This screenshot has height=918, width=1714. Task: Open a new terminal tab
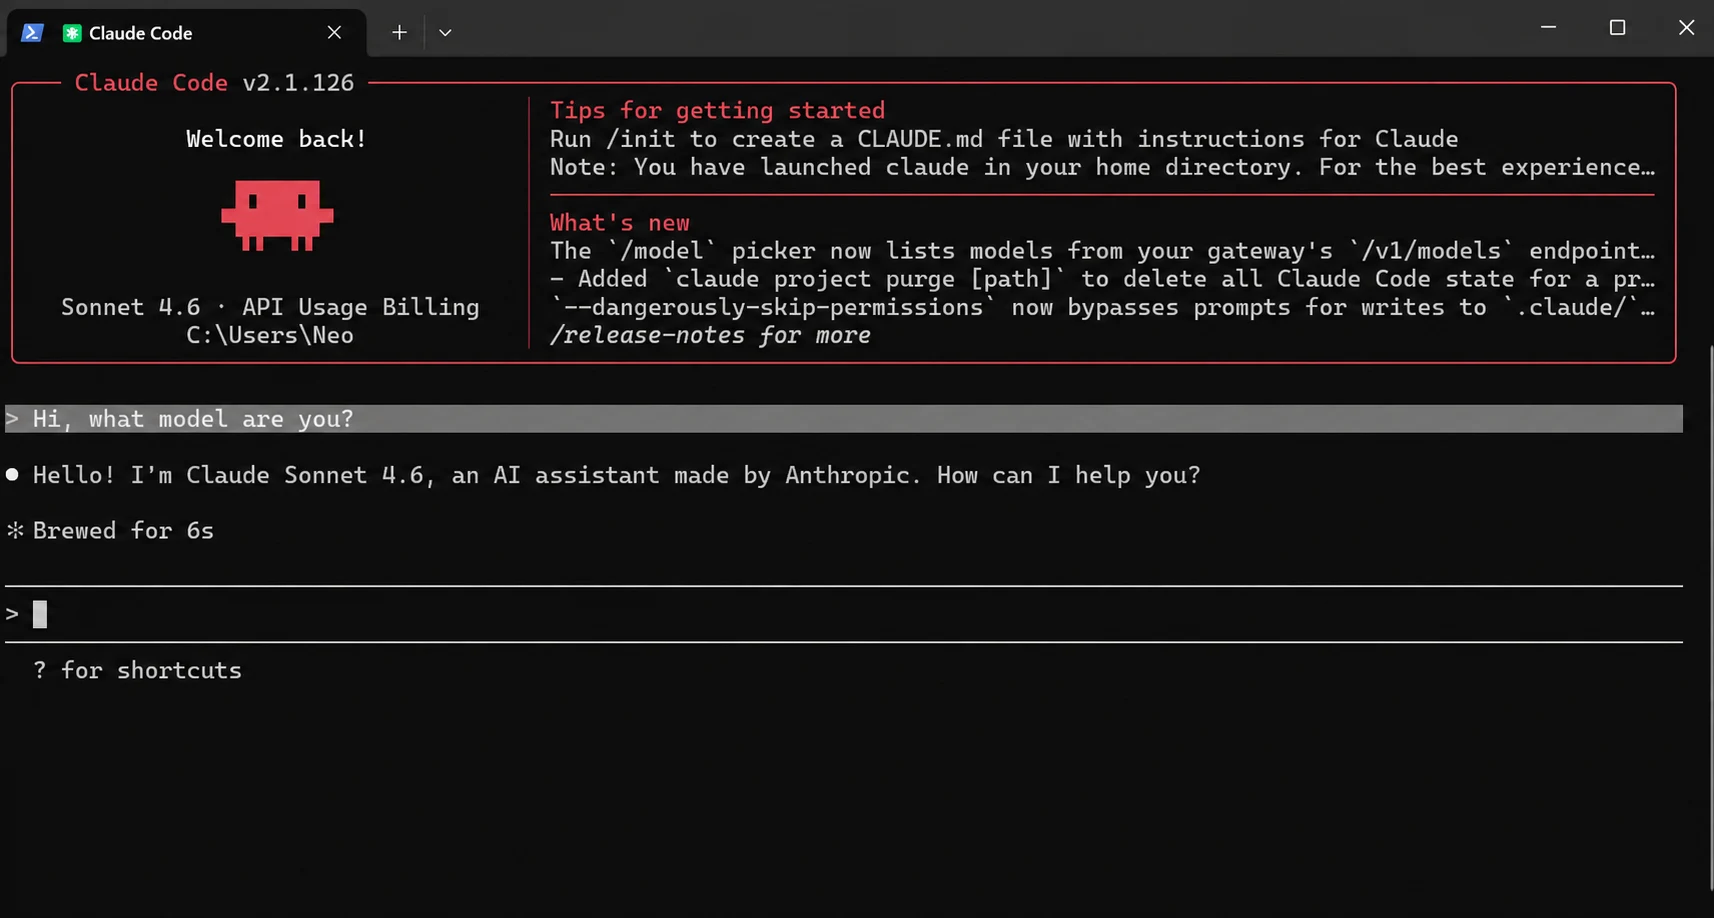pyautogui.click(x=399, y=33)
